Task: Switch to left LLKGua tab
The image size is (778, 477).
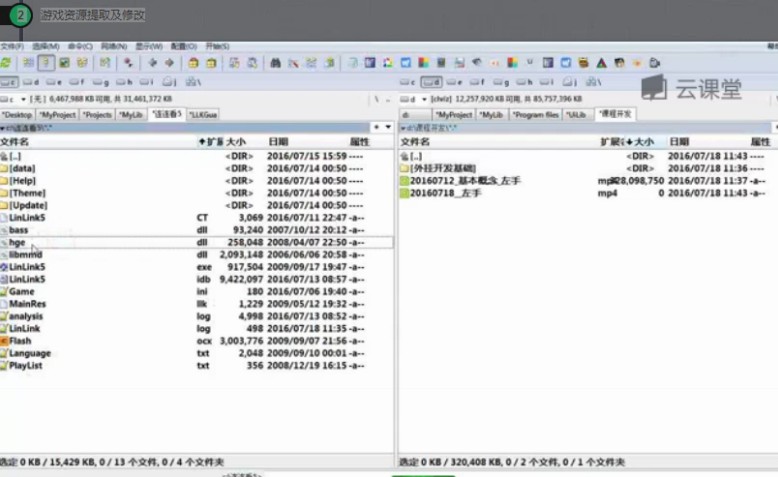Action: coord(203,115)
